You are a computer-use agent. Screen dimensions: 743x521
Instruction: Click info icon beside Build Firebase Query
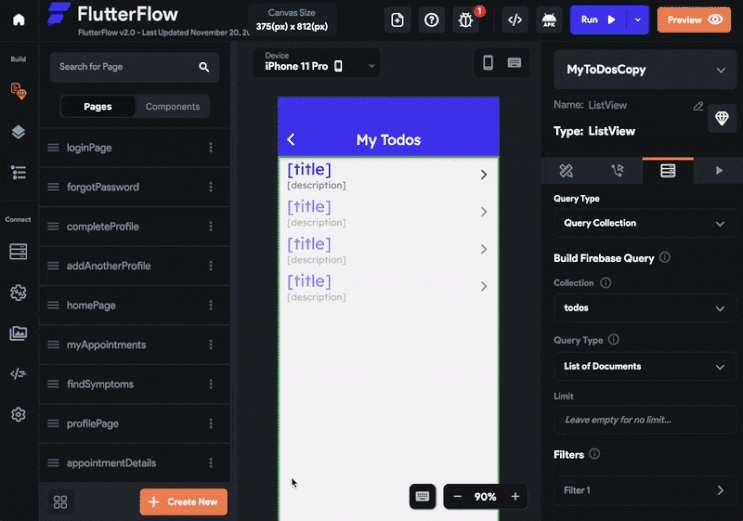665,257
